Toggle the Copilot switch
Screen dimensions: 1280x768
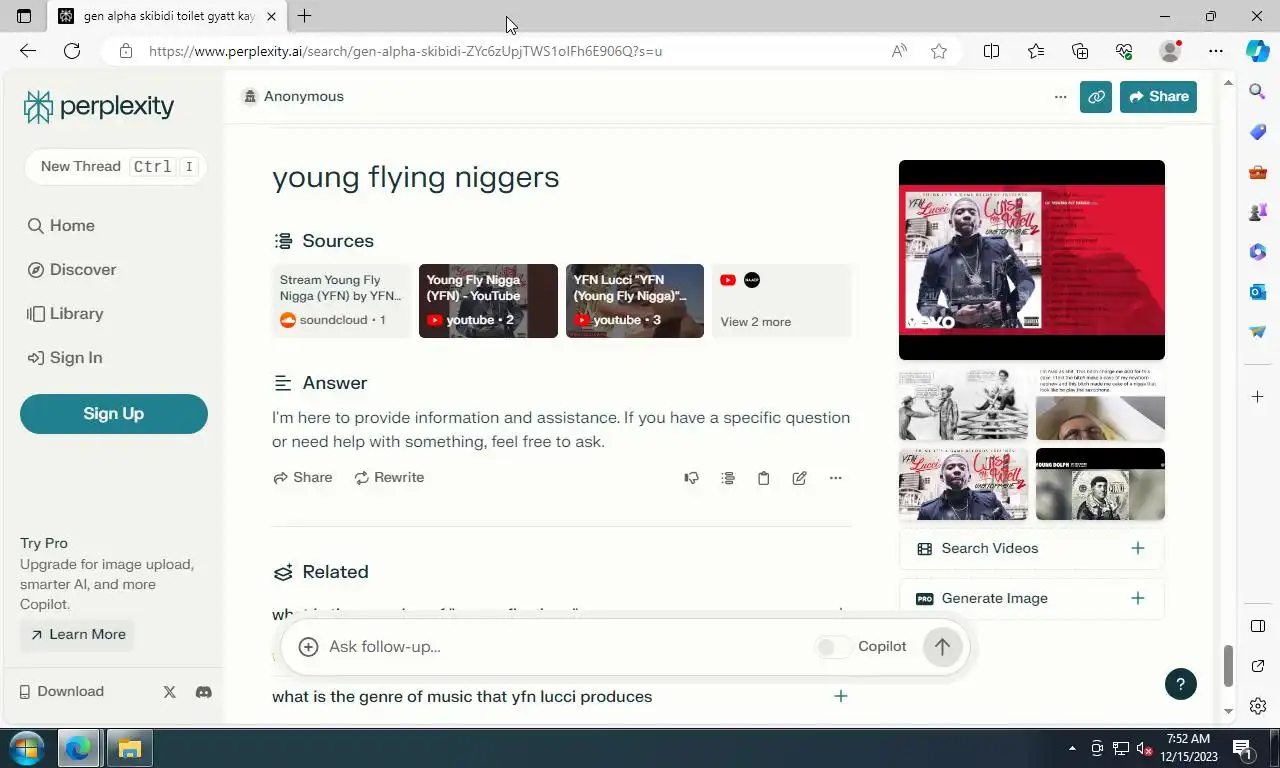(x=833, y=647)
